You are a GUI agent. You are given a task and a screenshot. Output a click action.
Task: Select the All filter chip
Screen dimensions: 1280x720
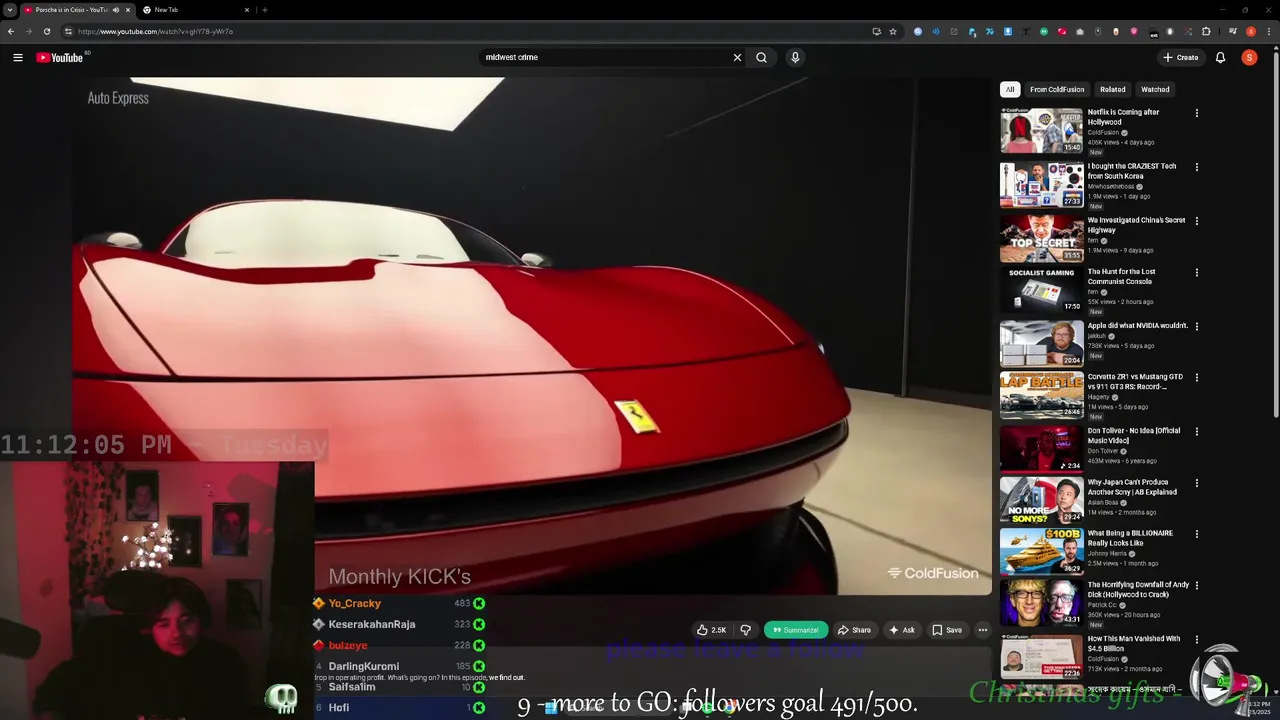[1010, 89]
